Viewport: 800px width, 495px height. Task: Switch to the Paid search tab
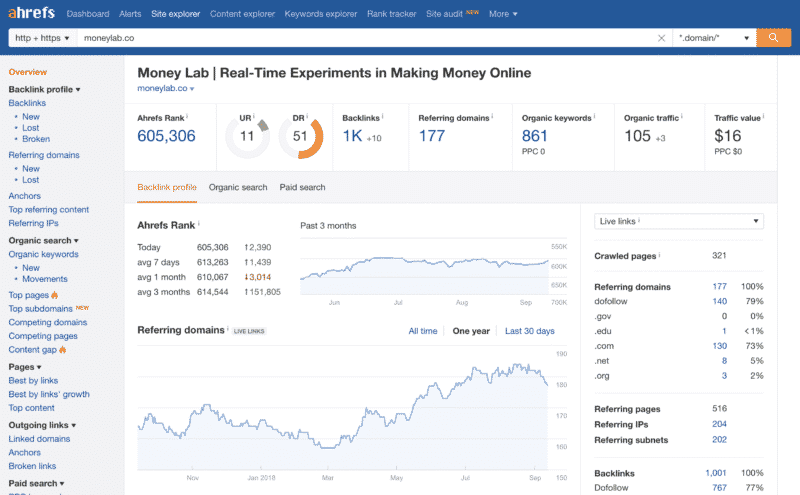tap(302, 187)
